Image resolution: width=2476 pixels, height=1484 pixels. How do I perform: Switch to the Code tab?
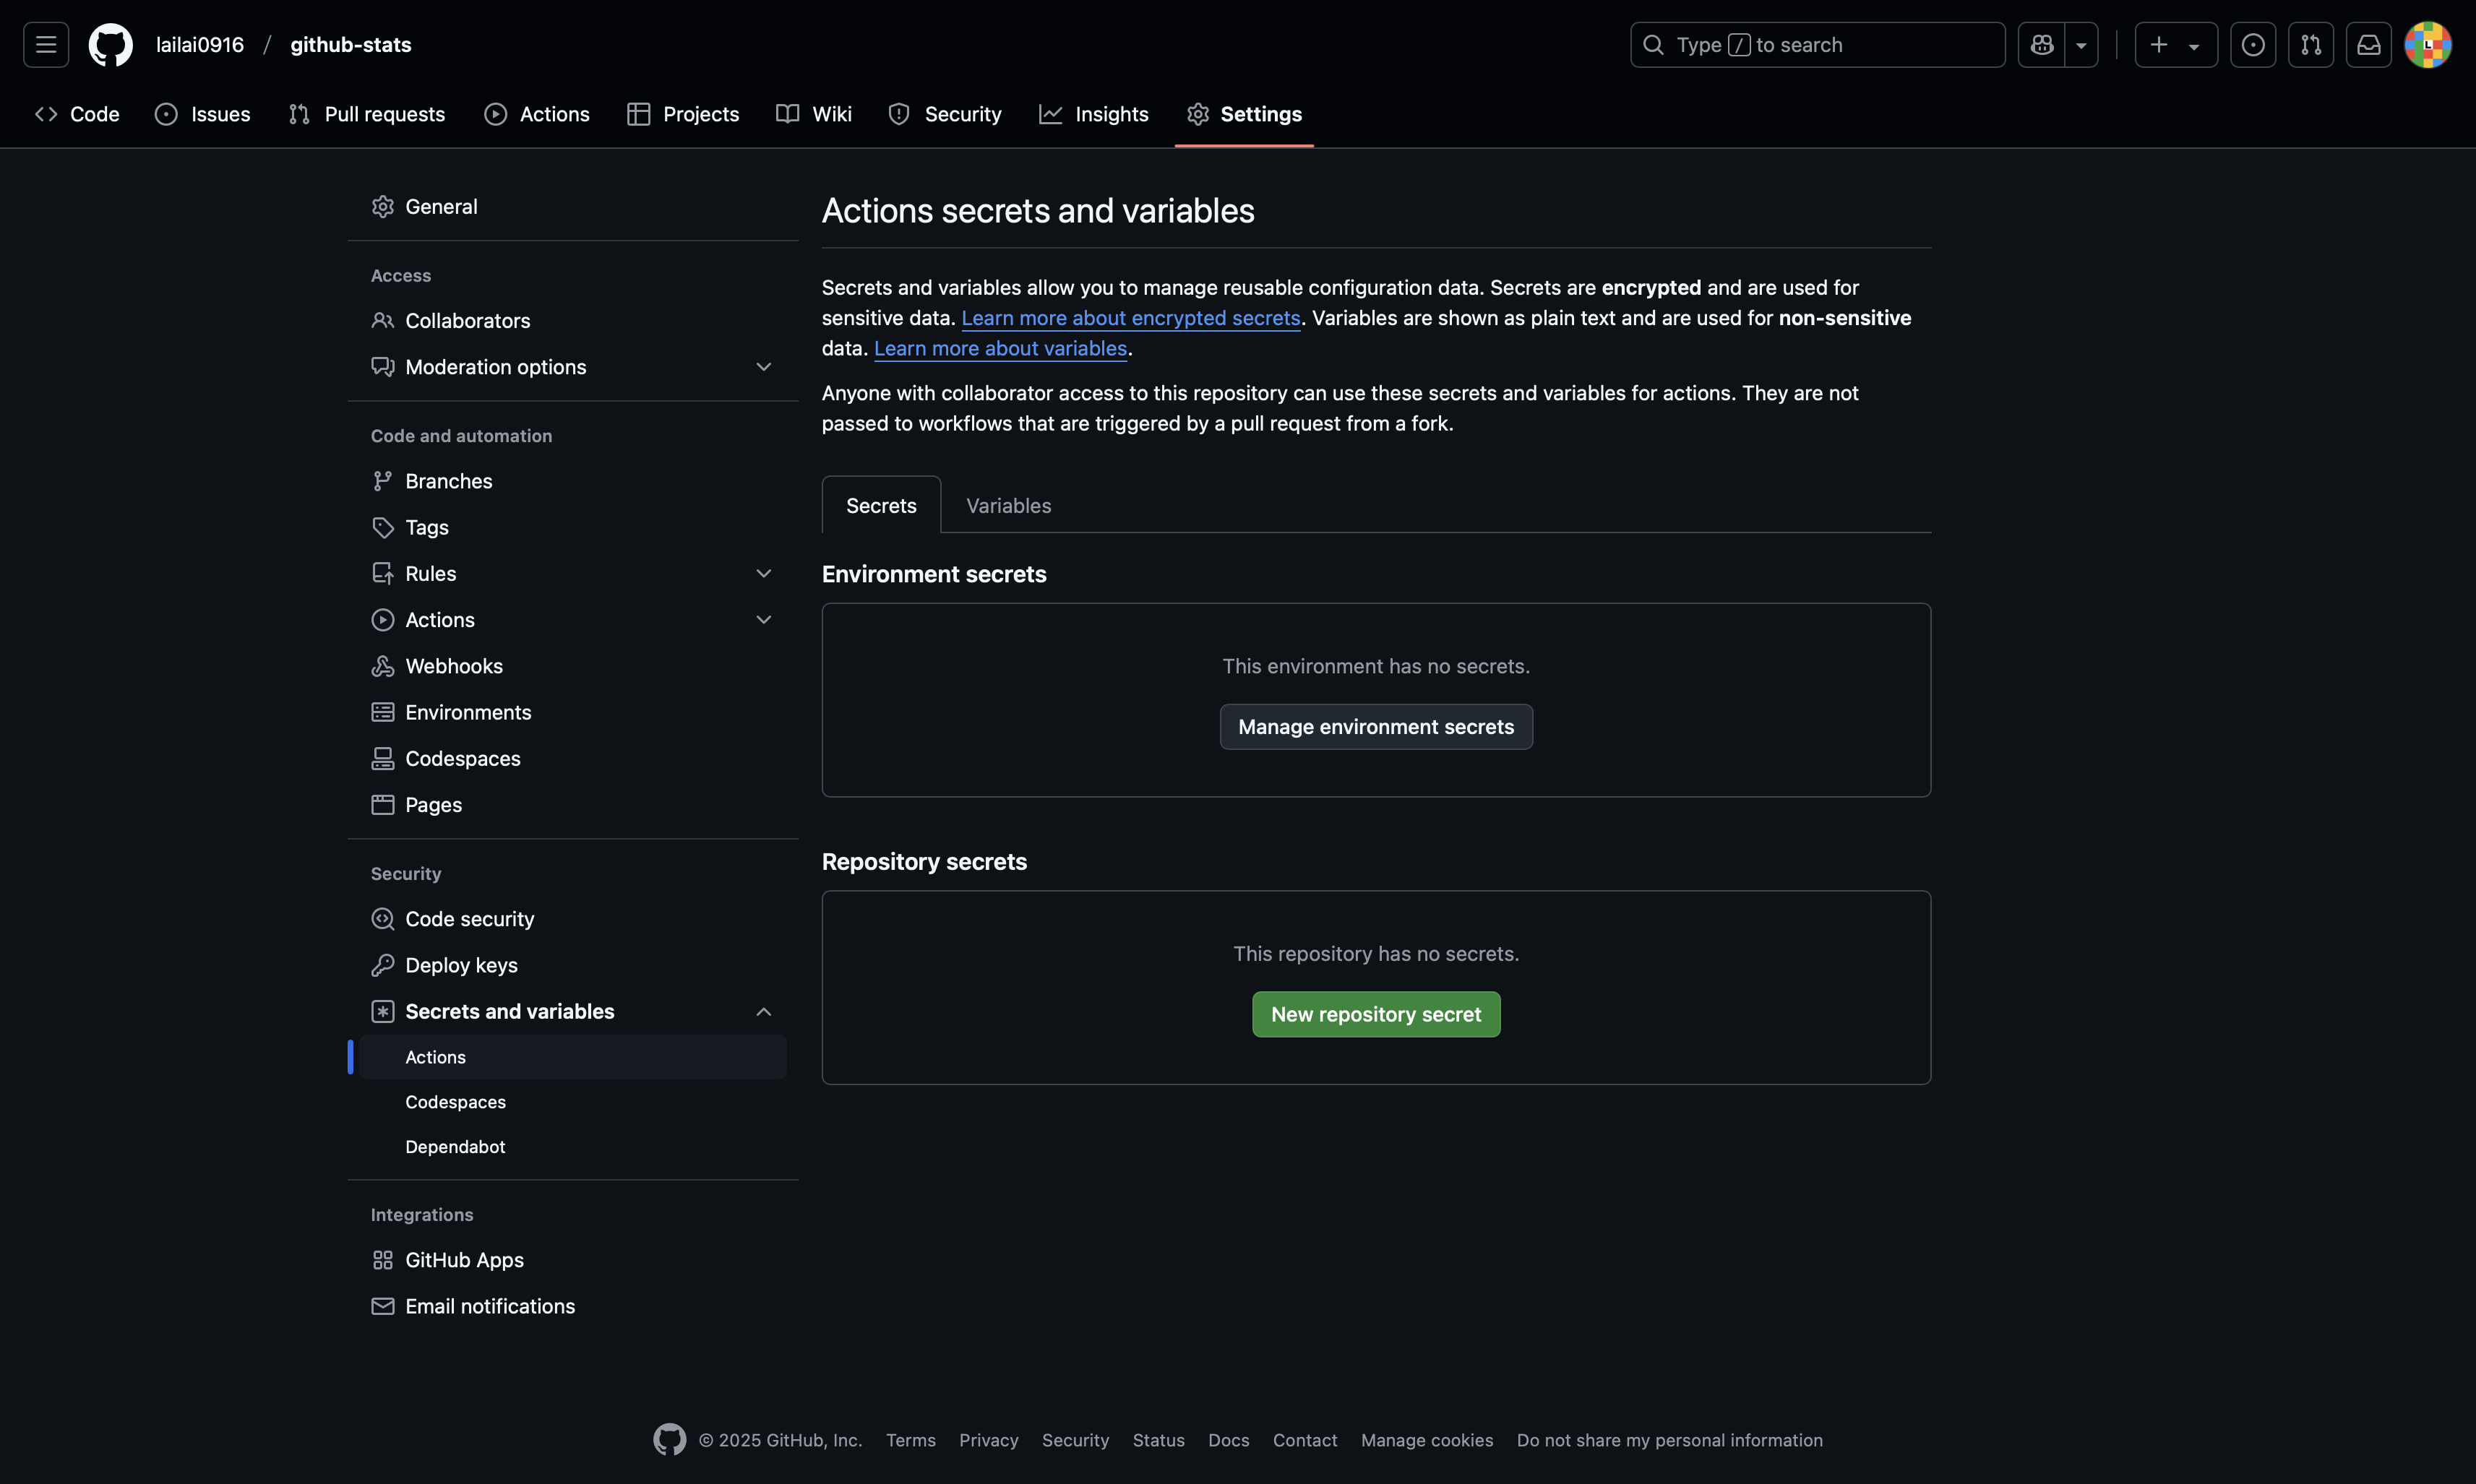[77, 114]
